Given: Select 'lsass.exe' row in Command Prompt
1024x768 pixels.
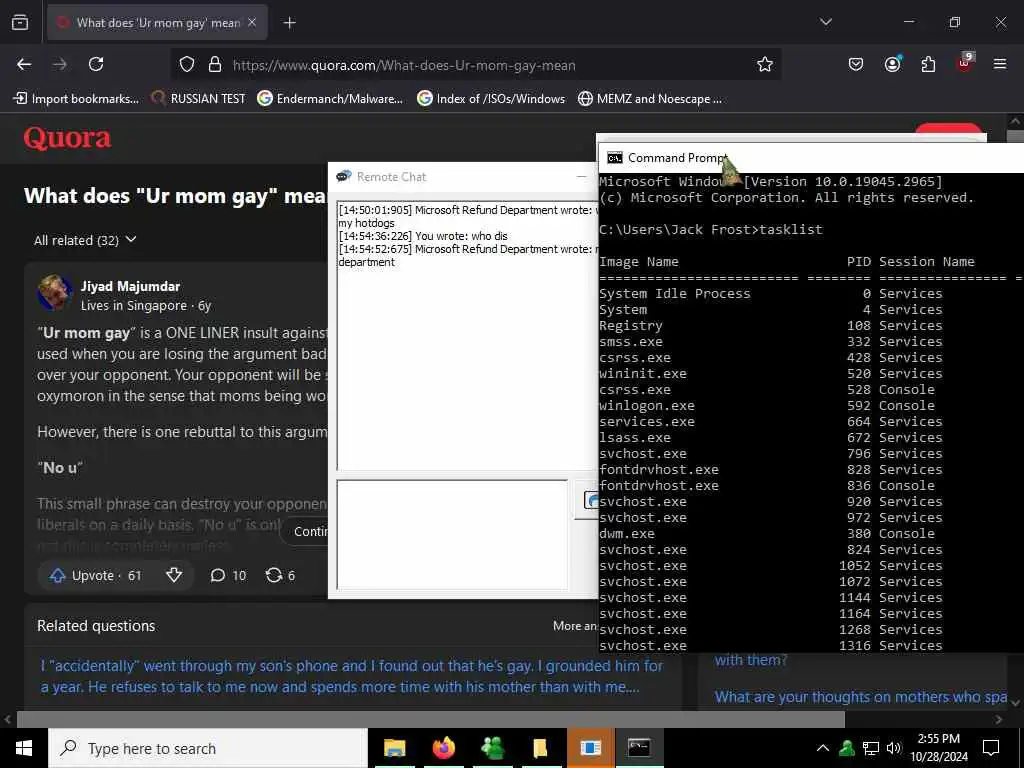Looking at the screenshot, I should 771,438.
